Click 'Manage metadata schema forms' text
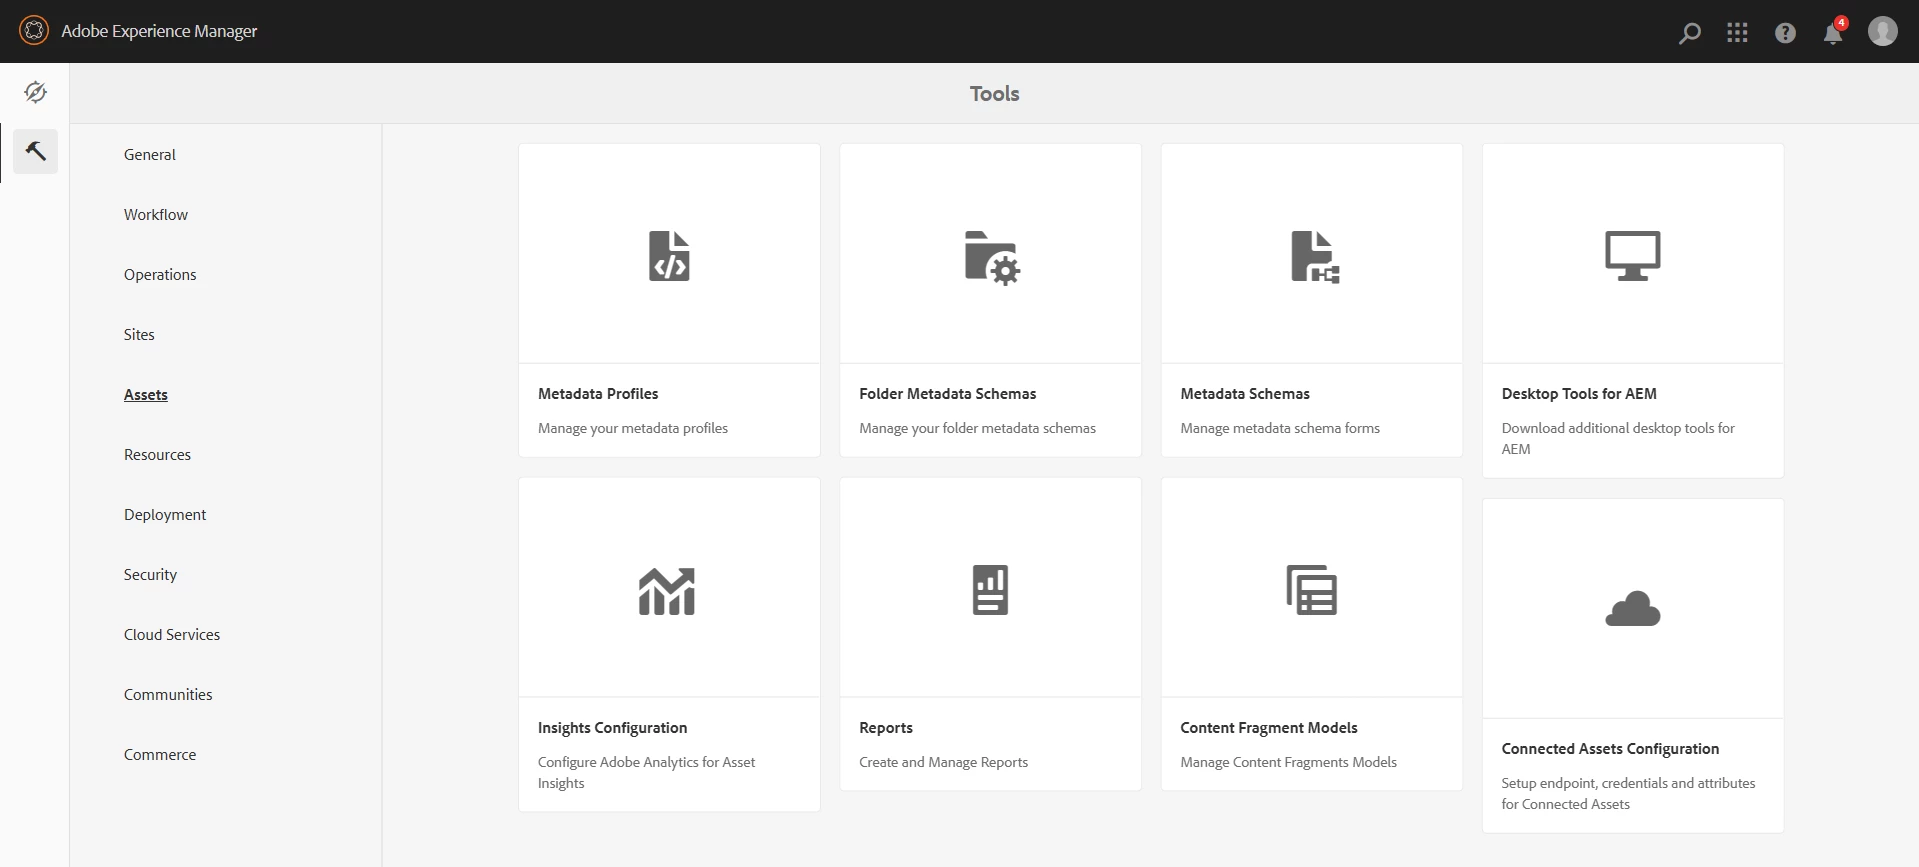This screenshot has height=867, width=1919. [x=1280, y=428]
